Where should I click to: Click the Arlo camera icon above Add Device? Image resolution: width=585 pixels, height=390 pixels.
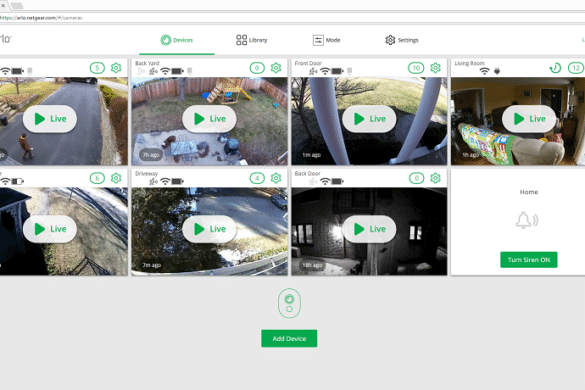(289, 303)
